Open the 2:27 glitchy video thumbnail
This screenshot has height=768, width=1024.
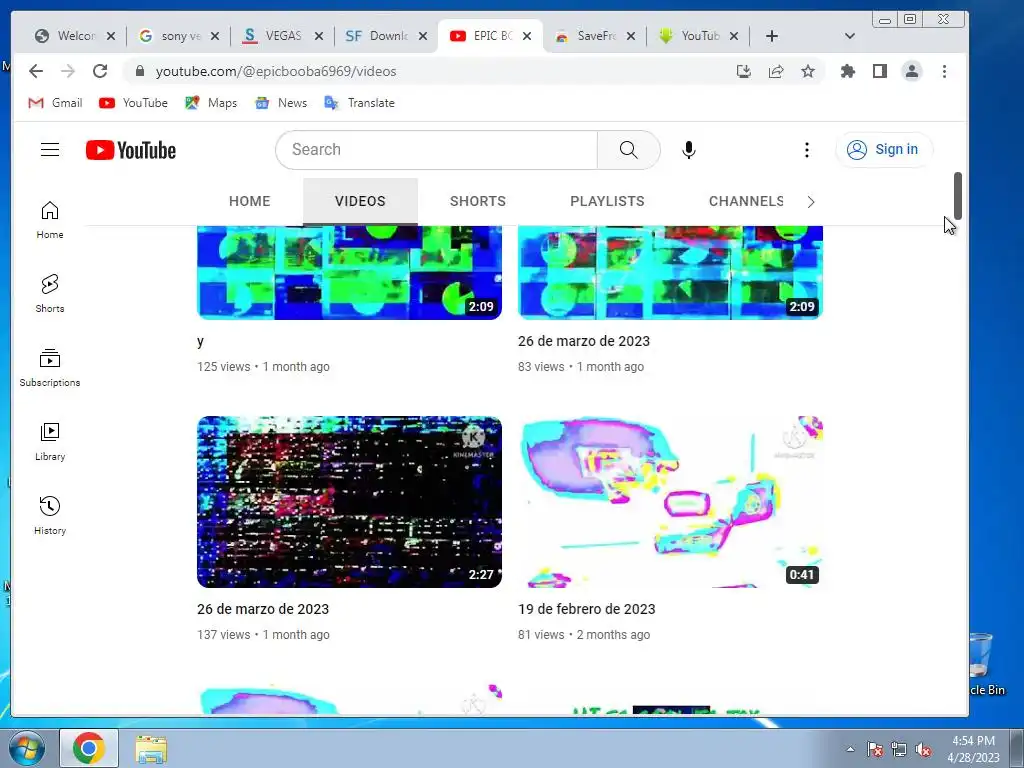(x=349, y=502)
